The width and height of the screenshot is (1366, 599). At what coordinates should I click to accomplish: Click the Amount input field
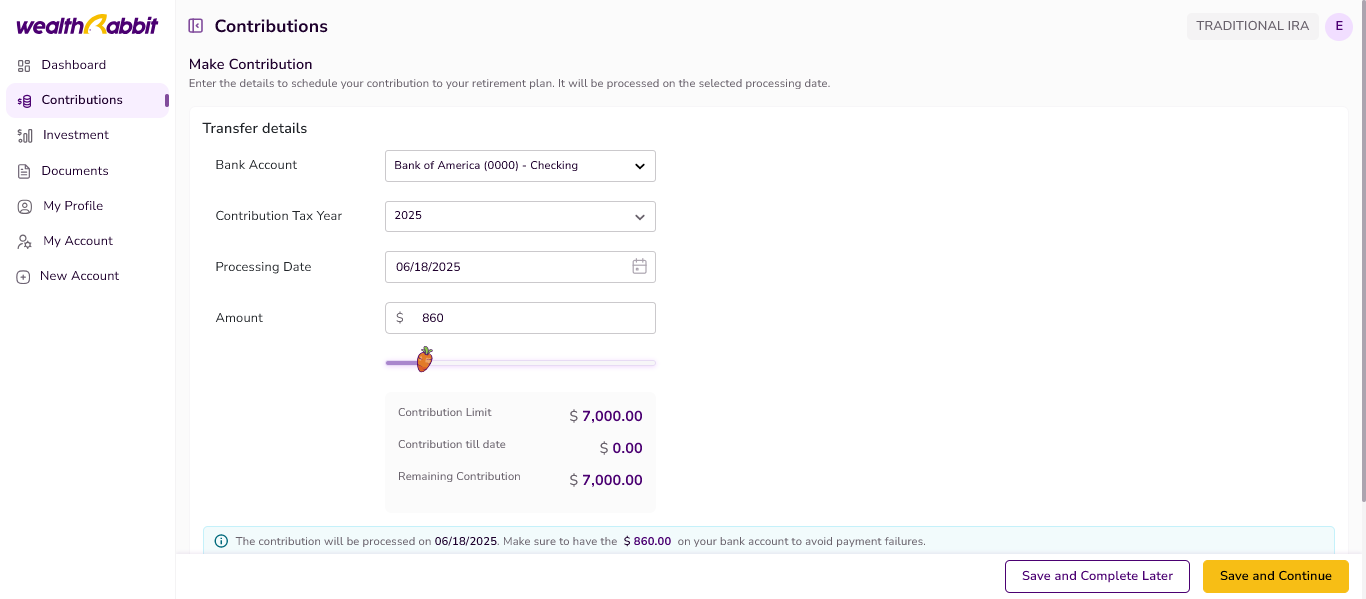pos(530,318)
